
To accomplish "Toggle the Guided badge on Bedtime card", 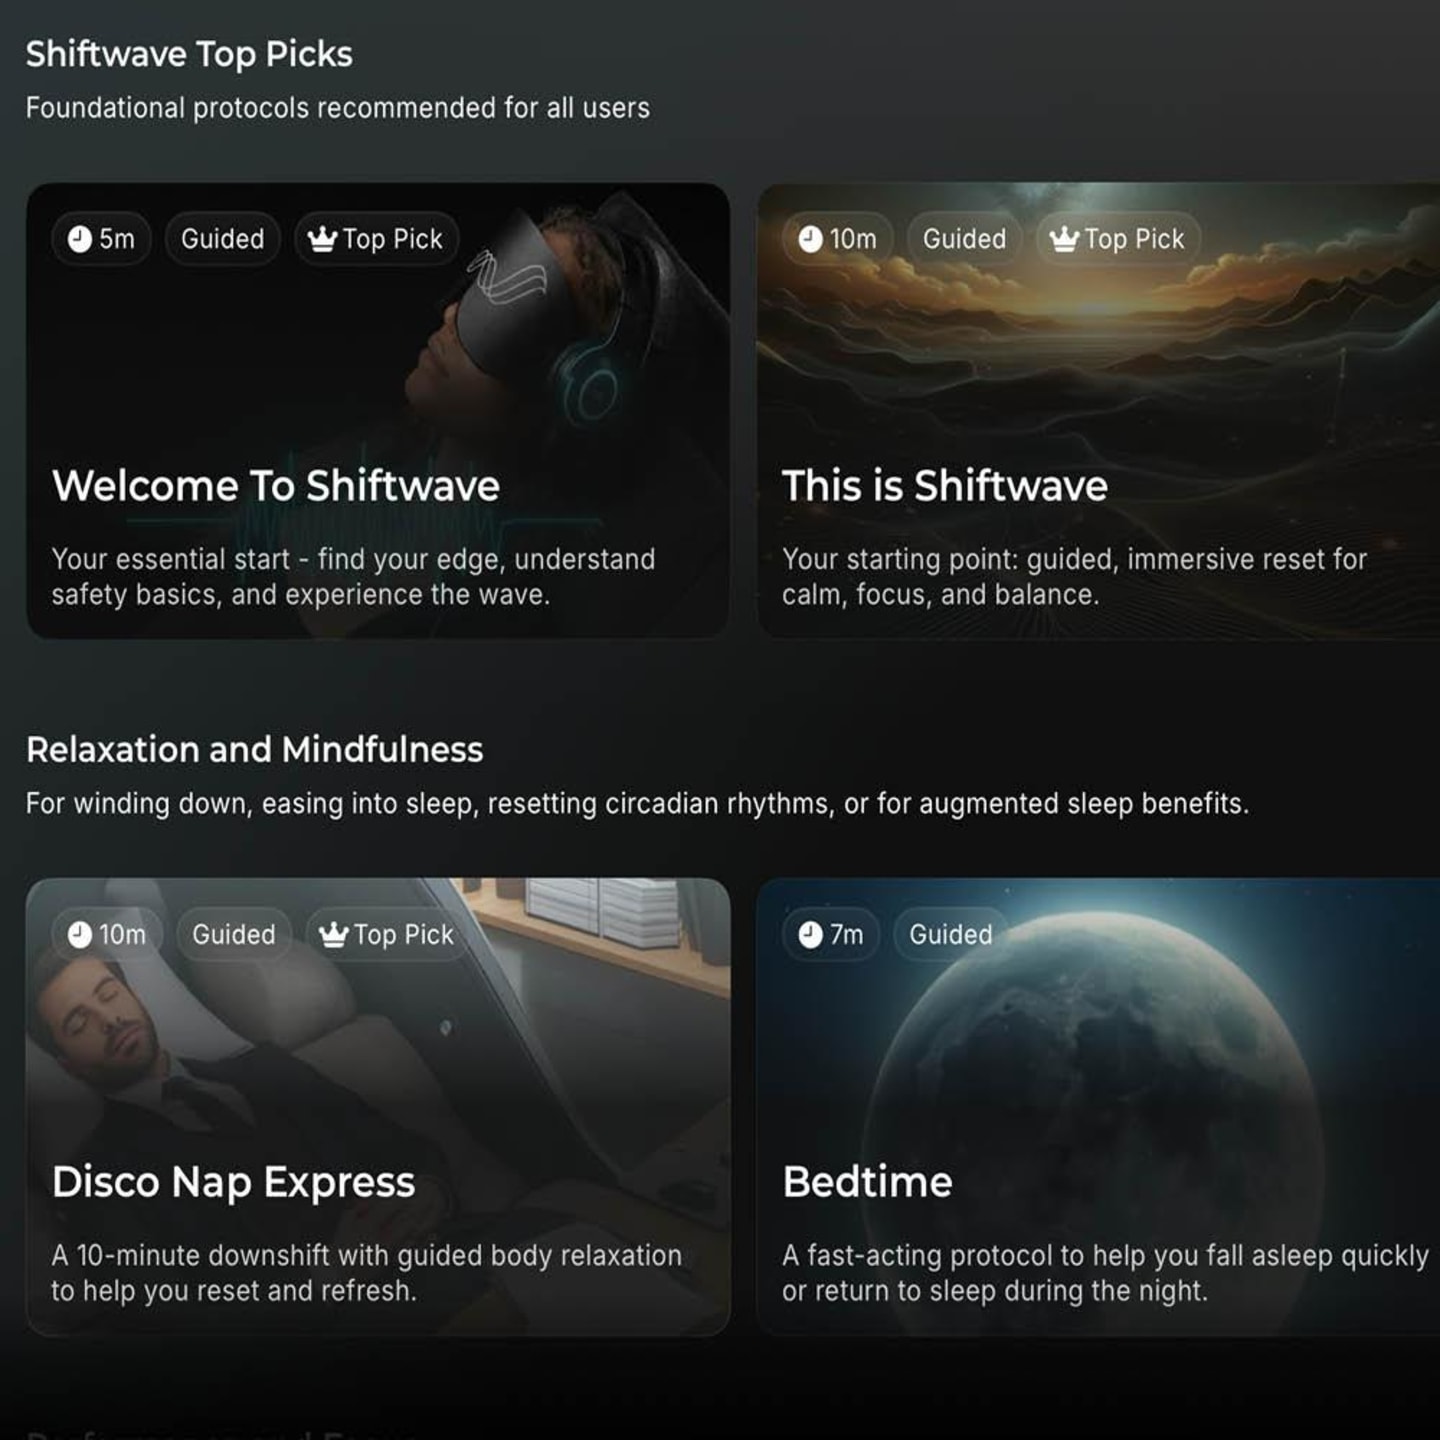I will pos(949,934).
